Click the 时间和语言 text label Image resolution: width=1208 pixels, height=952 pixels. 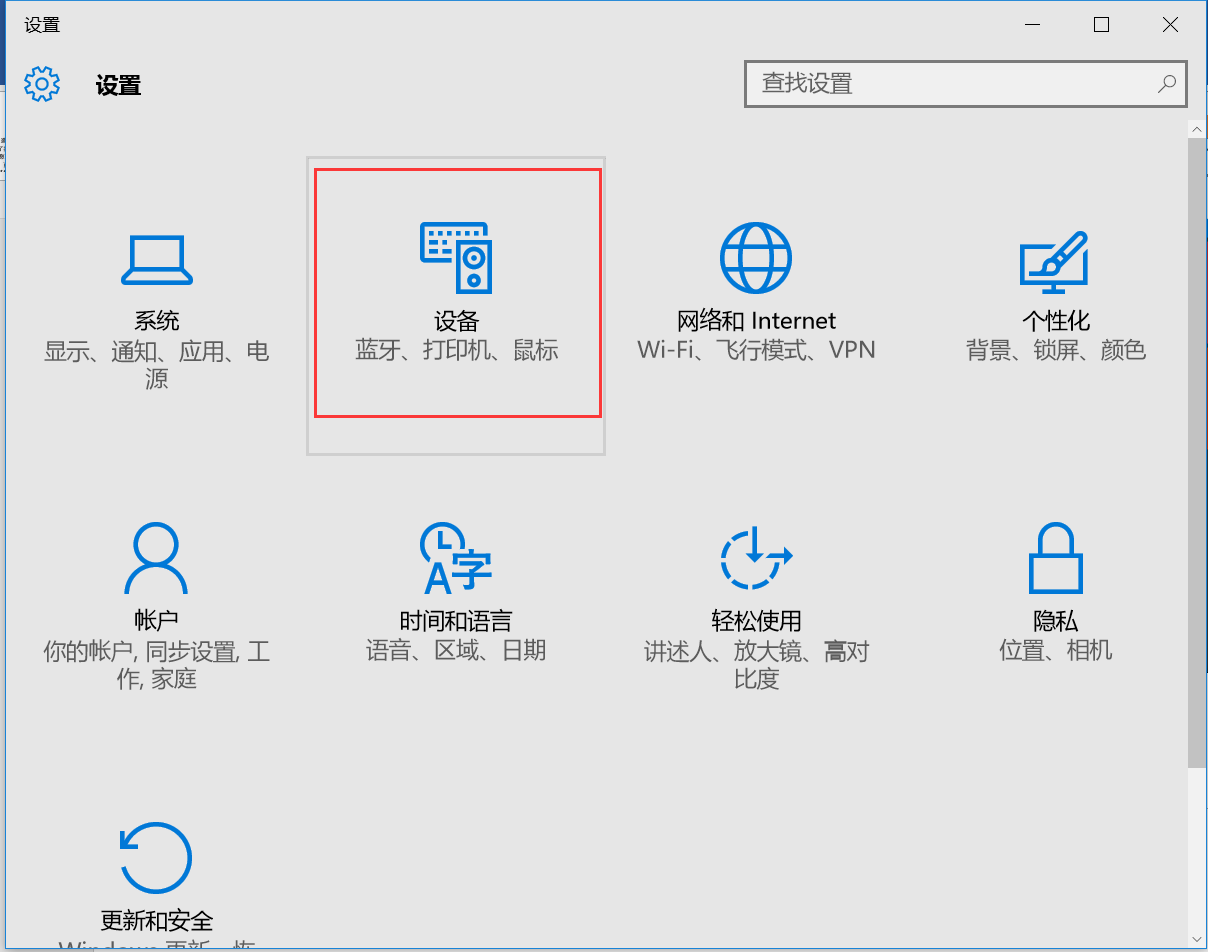456,621
